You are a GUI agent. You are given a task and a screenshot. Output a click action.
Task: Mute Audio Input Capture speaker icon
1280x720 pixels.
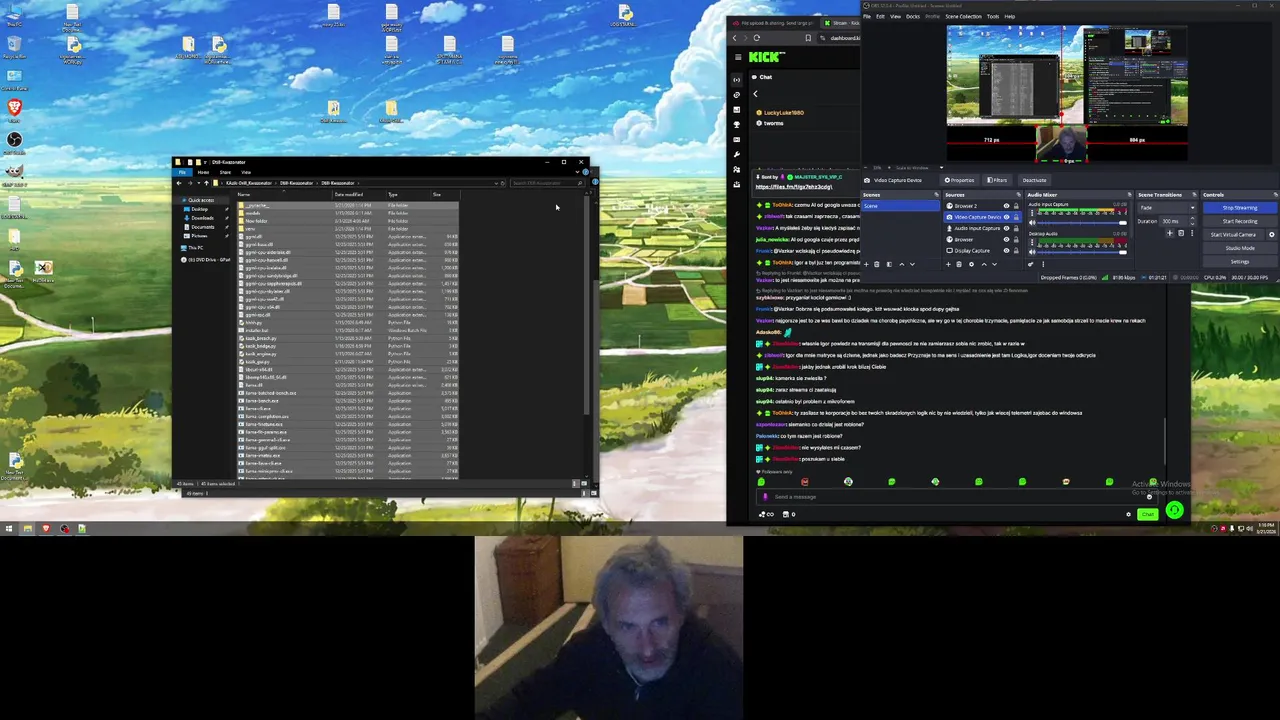(1032, 222)
